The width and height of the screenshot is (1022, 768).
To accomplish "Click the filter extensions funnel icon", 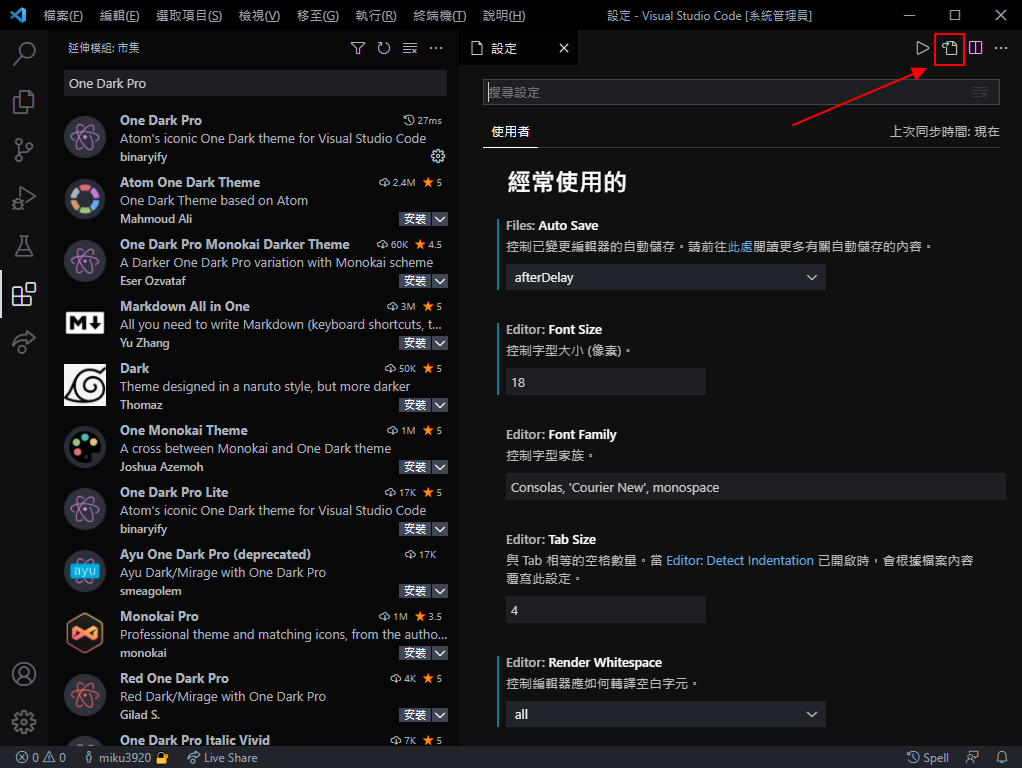I will (358, 48).
